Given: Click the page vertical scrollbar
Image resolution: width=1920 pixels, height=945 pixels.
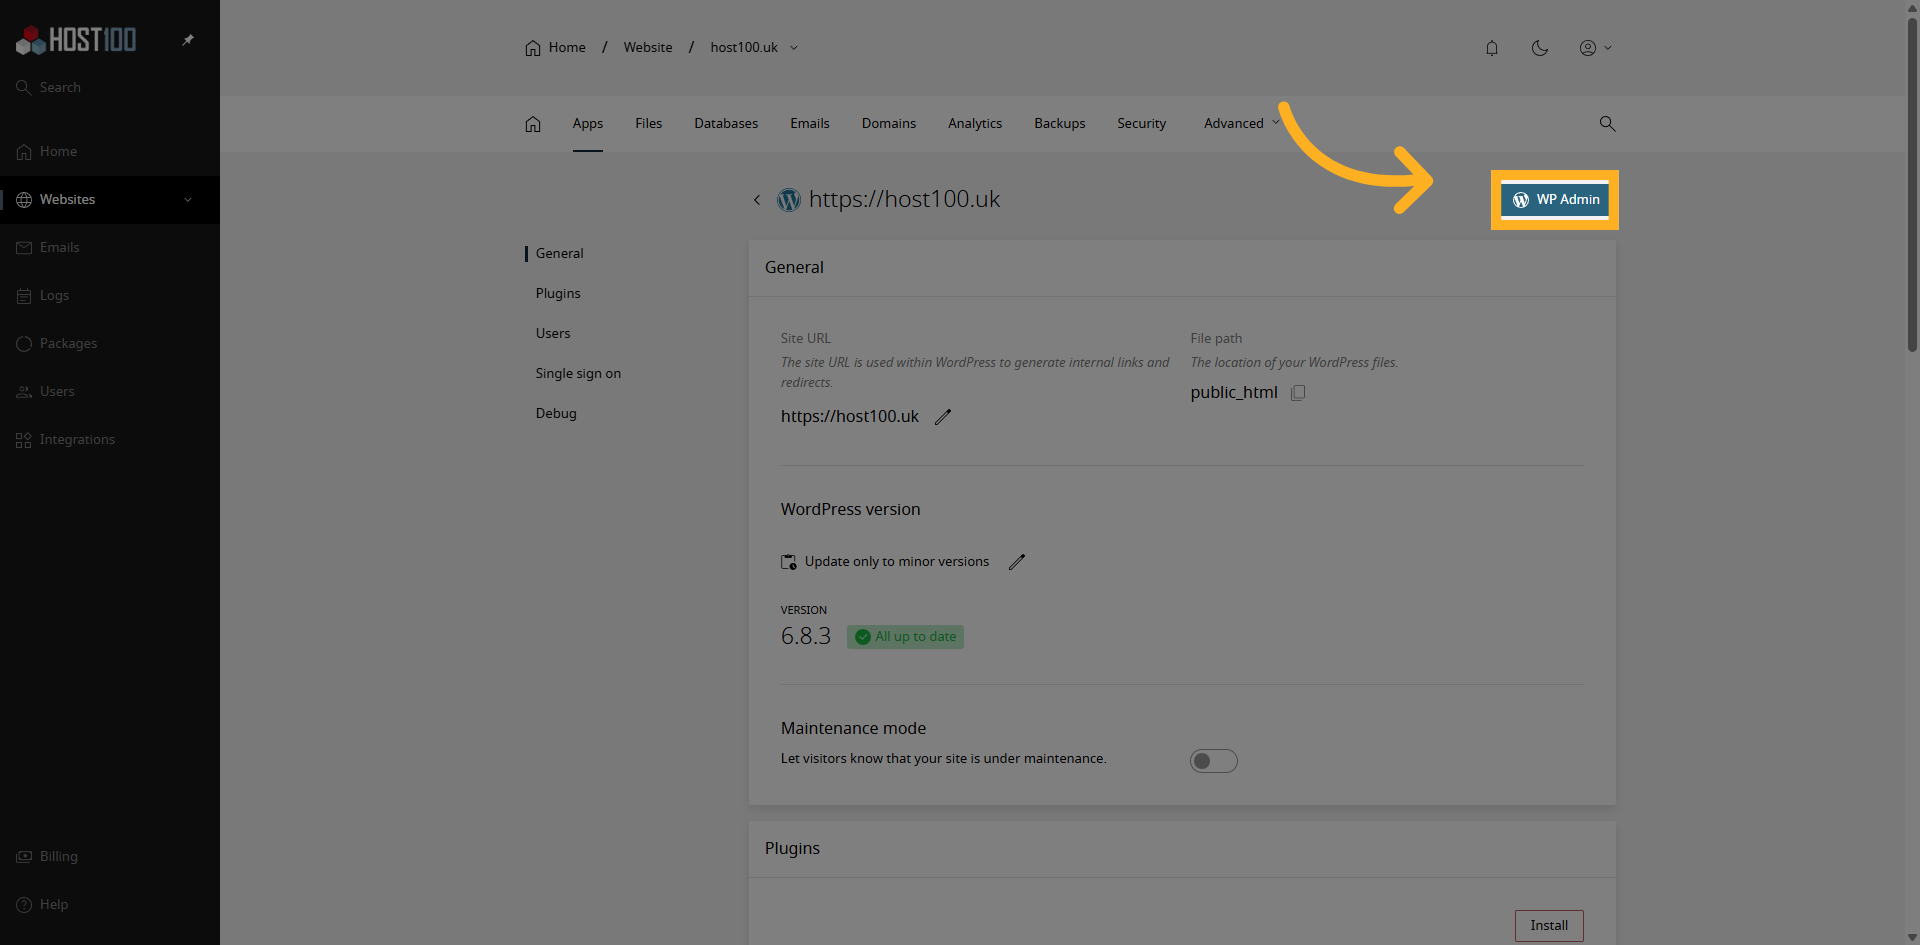Looking at the screenshot, I should point(1912,185).
